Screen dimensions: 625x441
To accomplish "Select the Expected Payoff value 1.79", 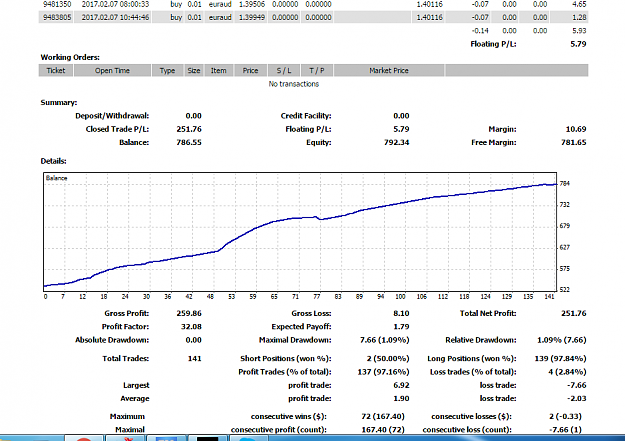I will click(401, 327).
